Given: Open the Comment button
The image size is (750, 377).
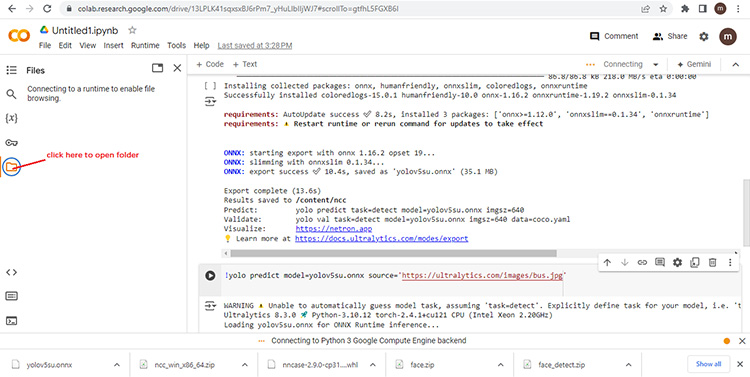Looking at the screenshot, I should pos(614,36).
